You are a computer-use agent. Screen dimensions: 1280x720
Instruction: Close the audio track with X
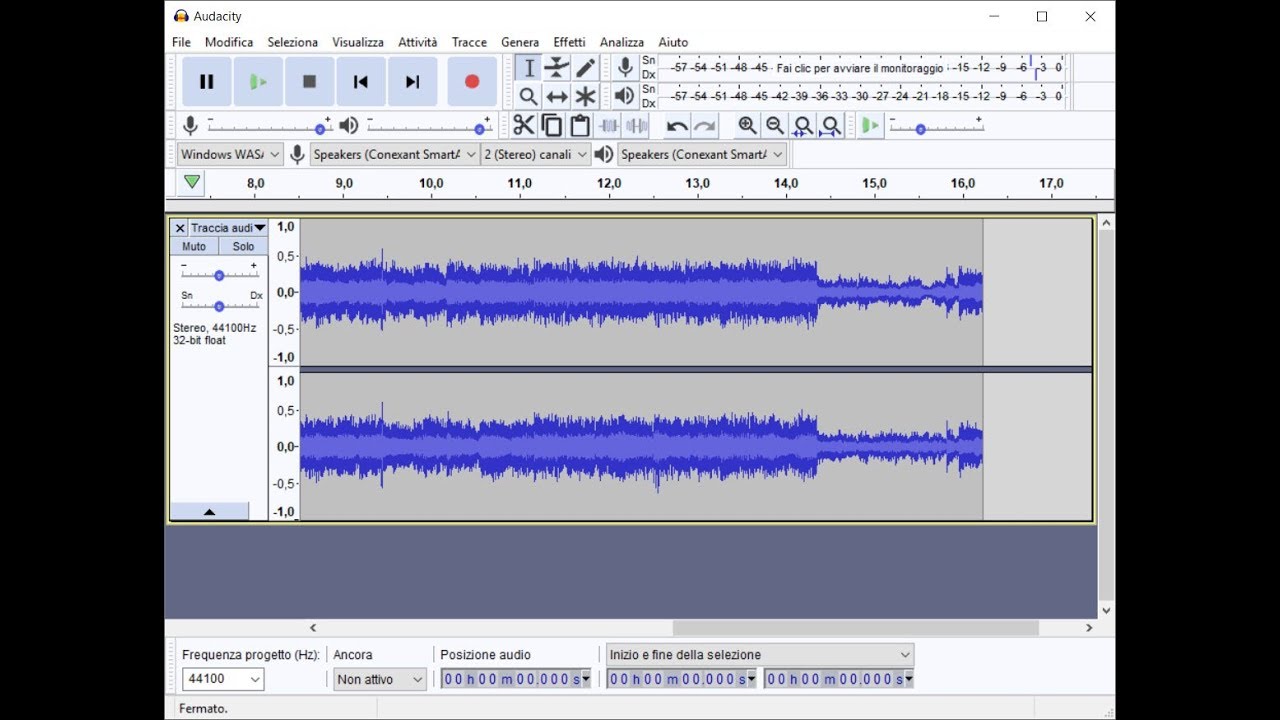(180, 228)
